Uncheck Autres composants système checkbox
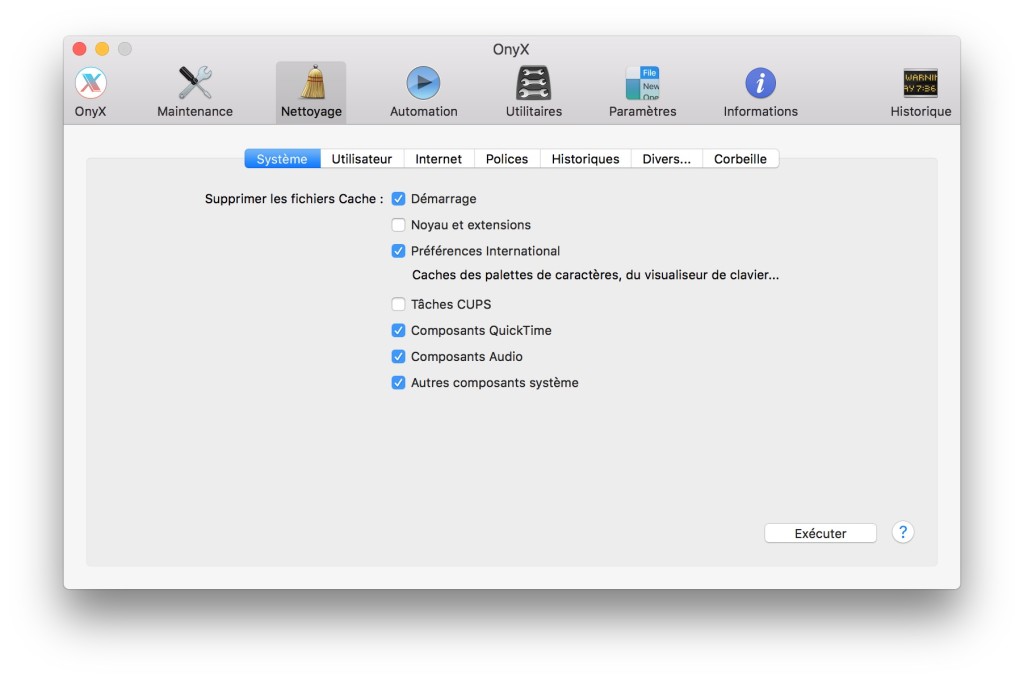This screenshot has width=1024, height=680. coord(398,383)
